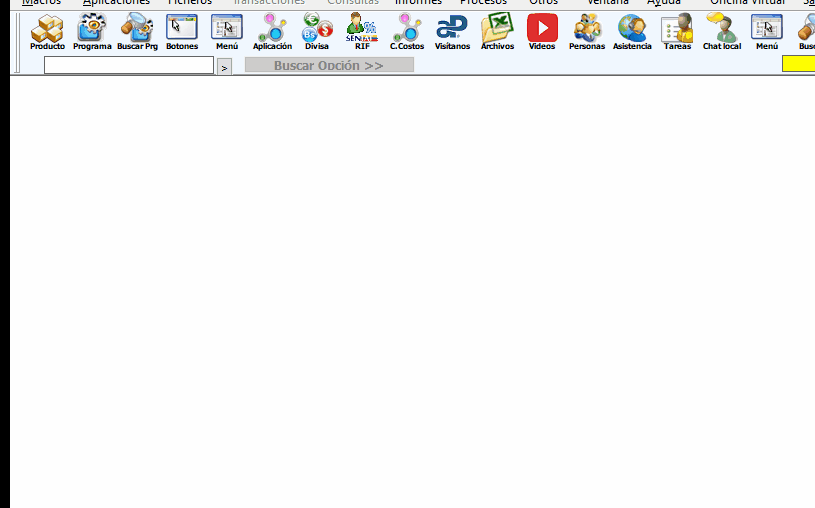Open C.Costos cost centers icon
815x508 pixels.
tap(407, 32)
